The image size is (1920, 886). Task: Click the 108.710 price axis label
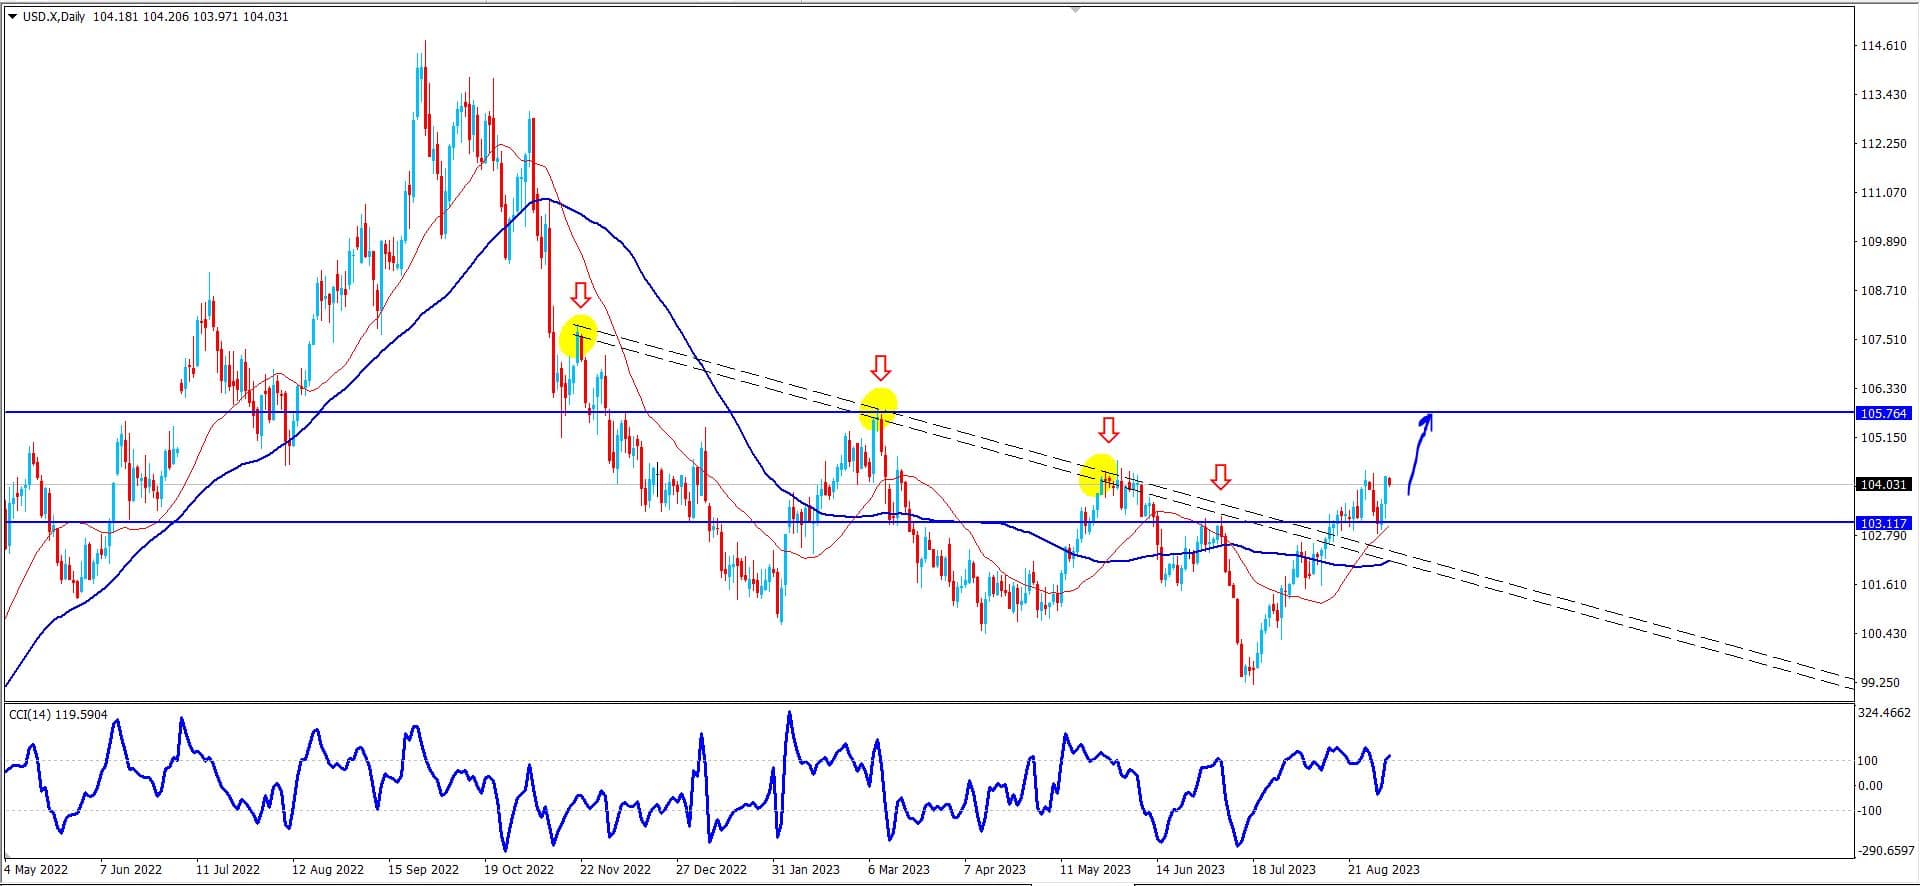[x=1883, y=291]
